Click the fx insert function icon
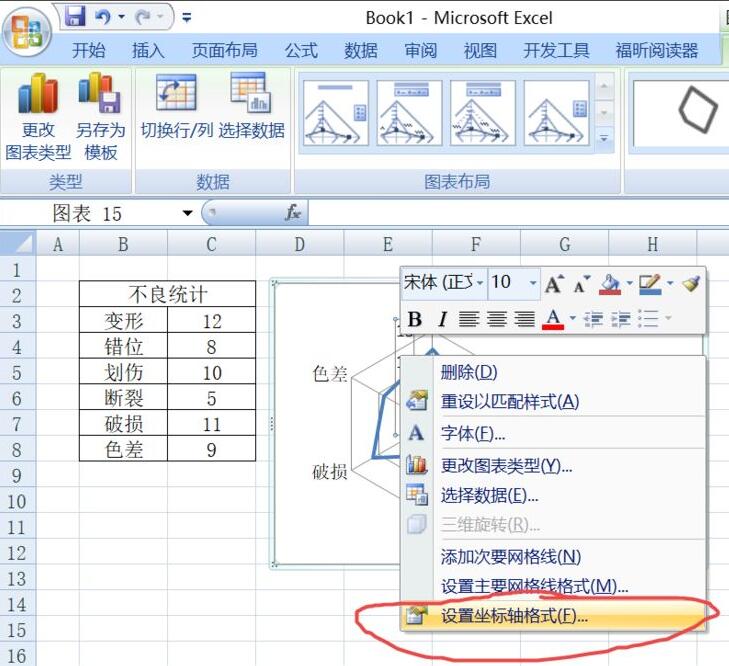This screenshot has height=666, width=729. point(293,213)
